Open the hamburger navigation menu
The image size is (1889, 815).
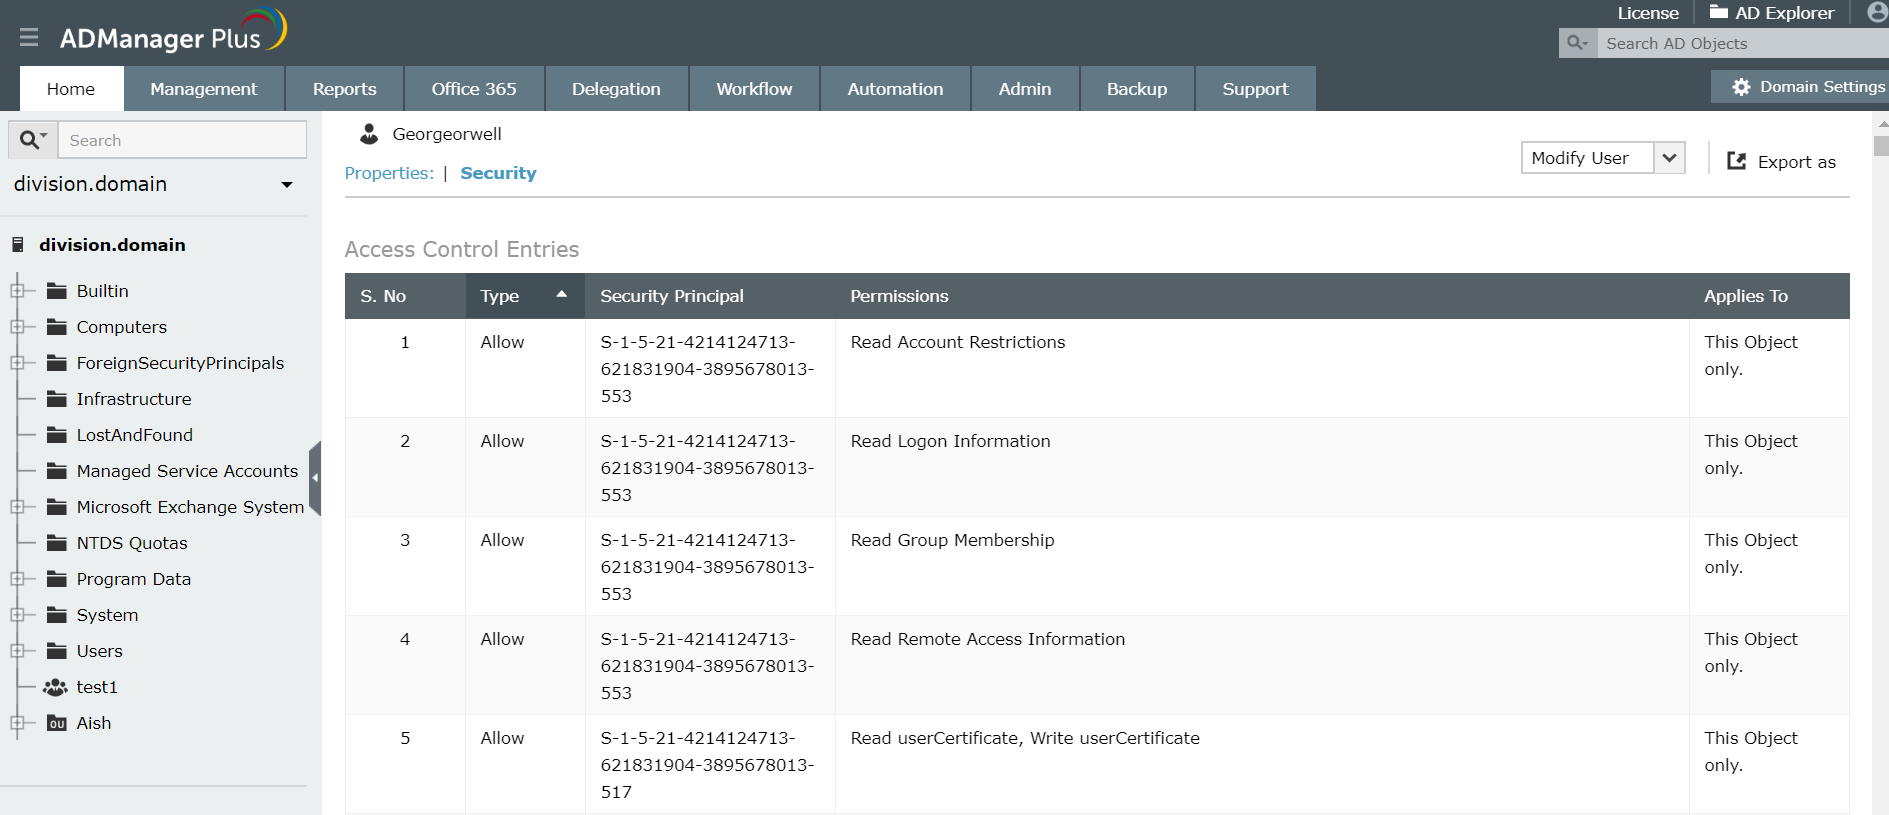tap(29, 37)
